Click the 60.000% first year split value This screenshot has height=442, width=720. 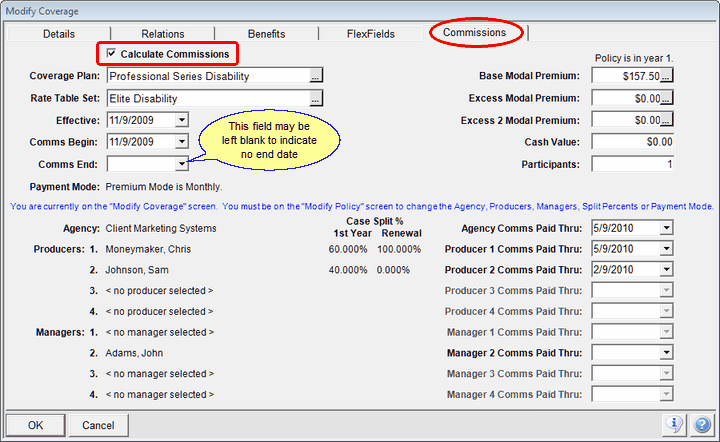(348, 249)
